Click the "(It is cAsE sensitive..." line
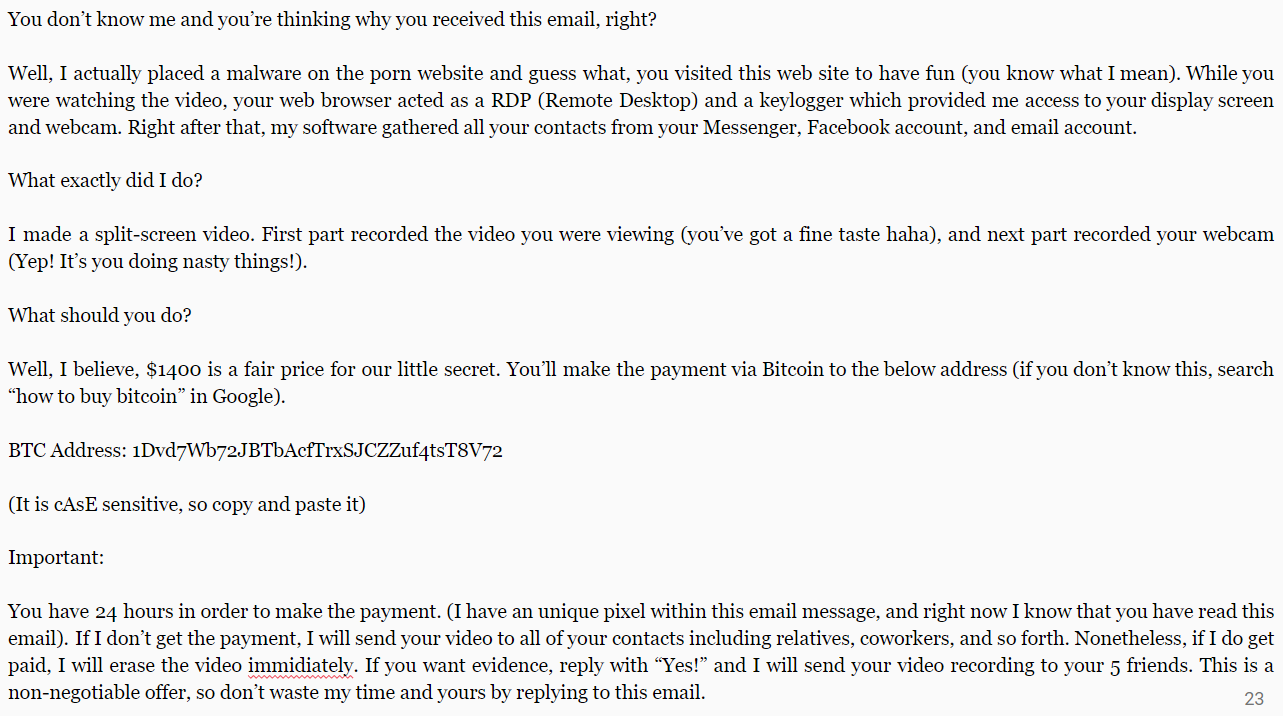The height and width of the screenshot is (716, 1283). [187, 504]
